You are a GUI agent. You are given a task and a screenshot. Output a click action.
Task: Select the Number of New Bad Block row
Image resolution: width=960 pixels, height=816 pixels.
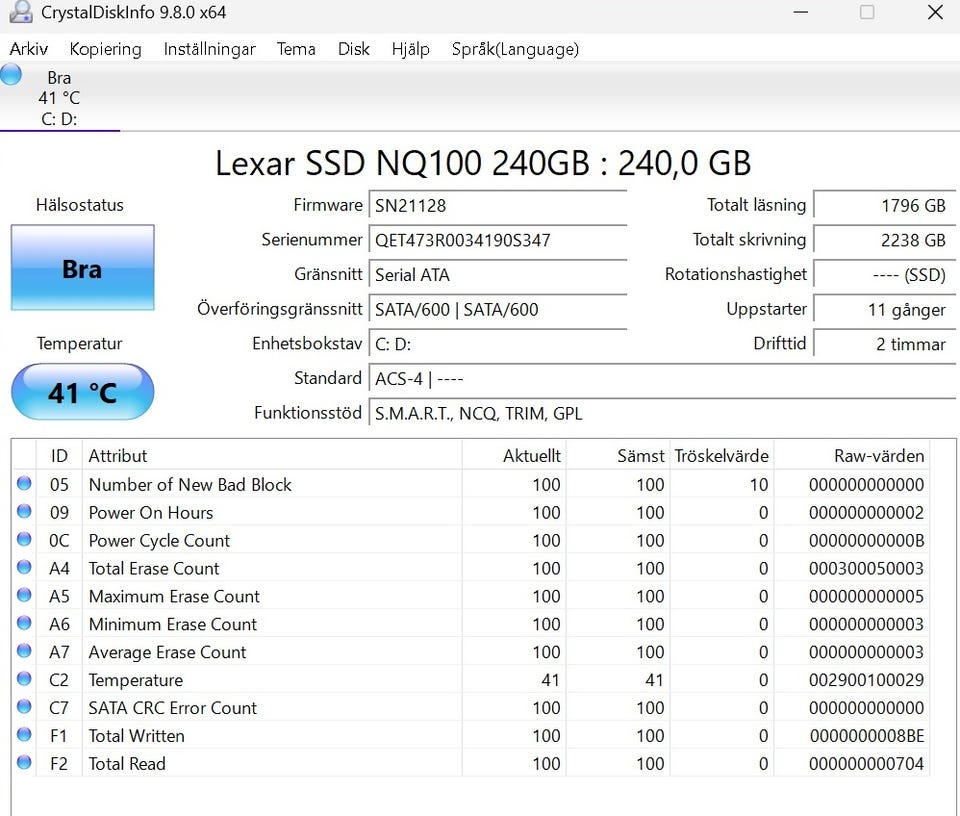coord(470,484)
